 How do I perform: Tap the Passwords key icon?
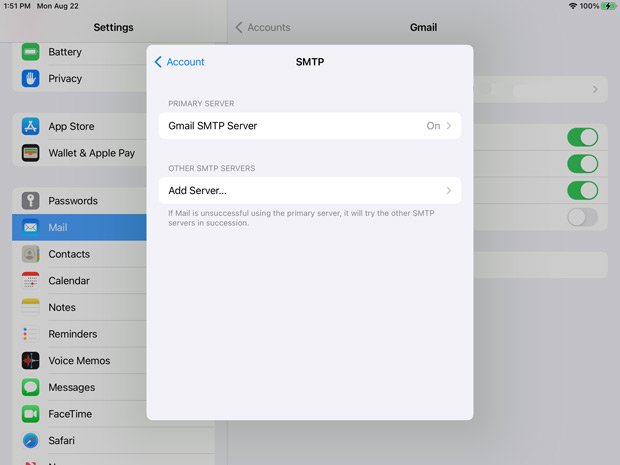tap(30, 200)
